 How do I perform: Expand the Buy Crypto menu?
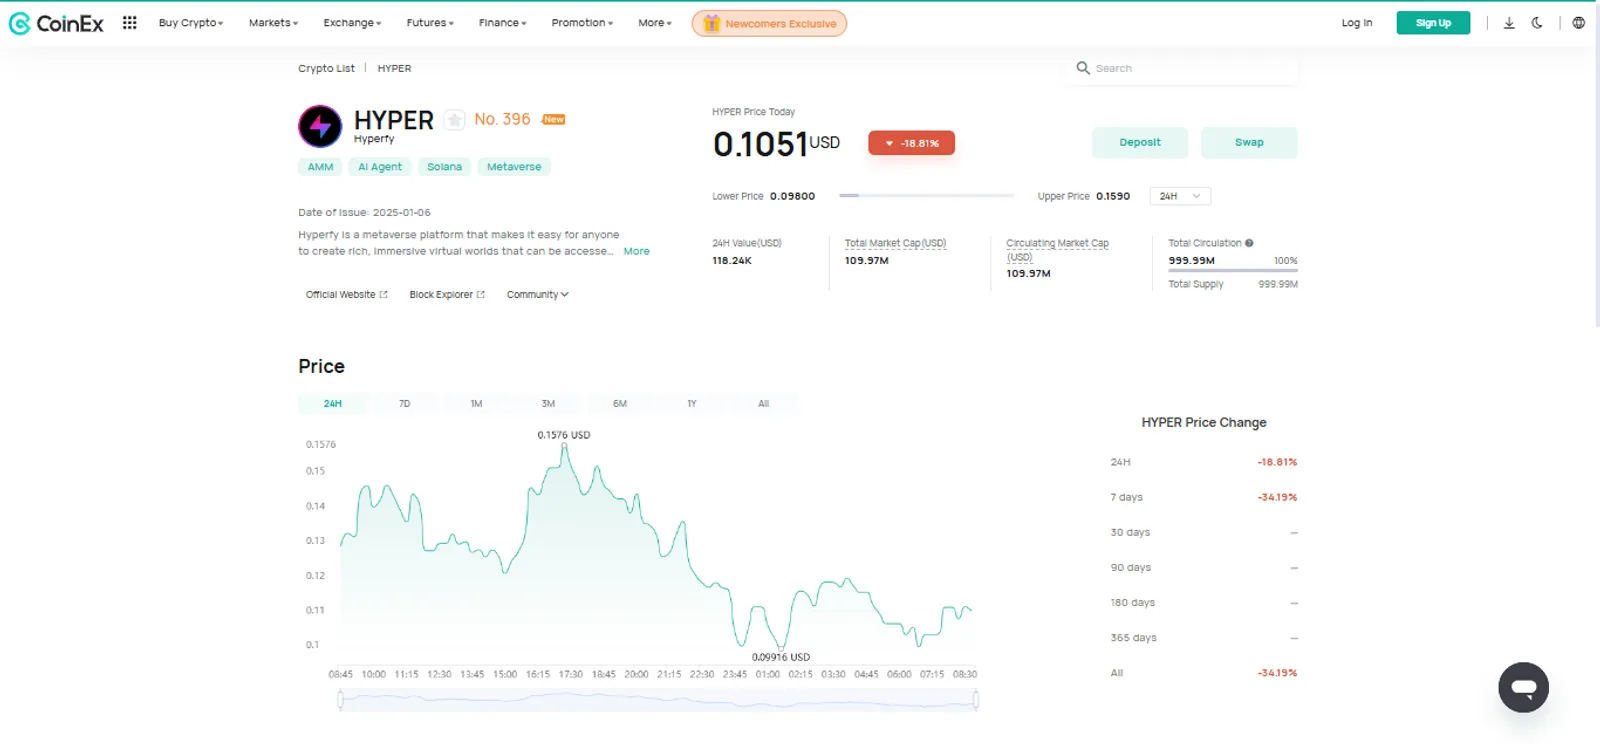tap(191, 23)
